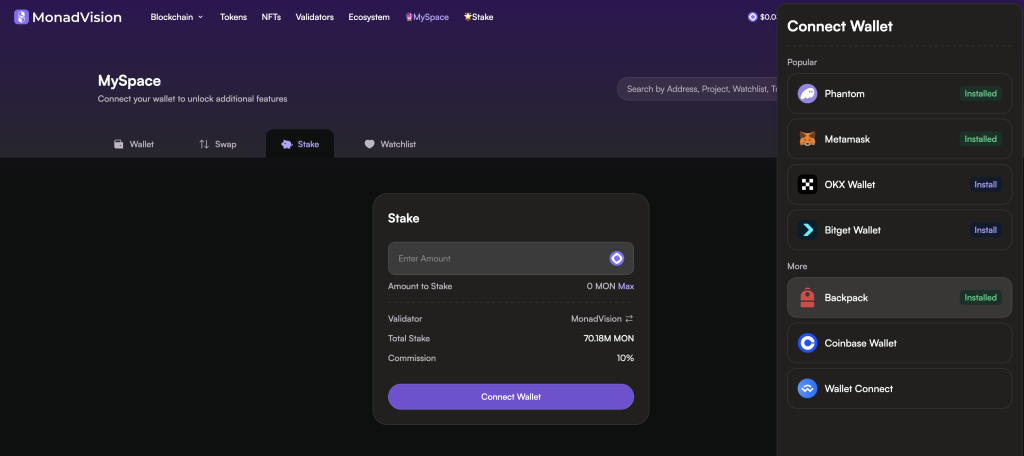This screenshot has width=1024, height=456.
Task: Expand the Blockchain dropdown menu
Action: 177,17
